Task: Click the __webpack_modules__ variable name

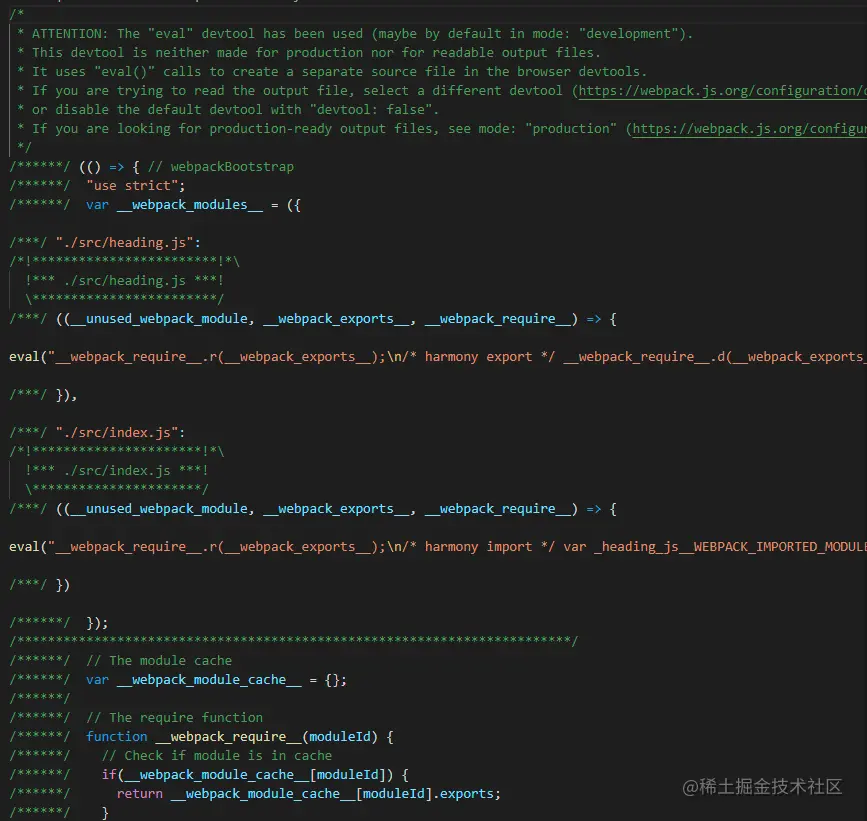Action: coord(190,205)
